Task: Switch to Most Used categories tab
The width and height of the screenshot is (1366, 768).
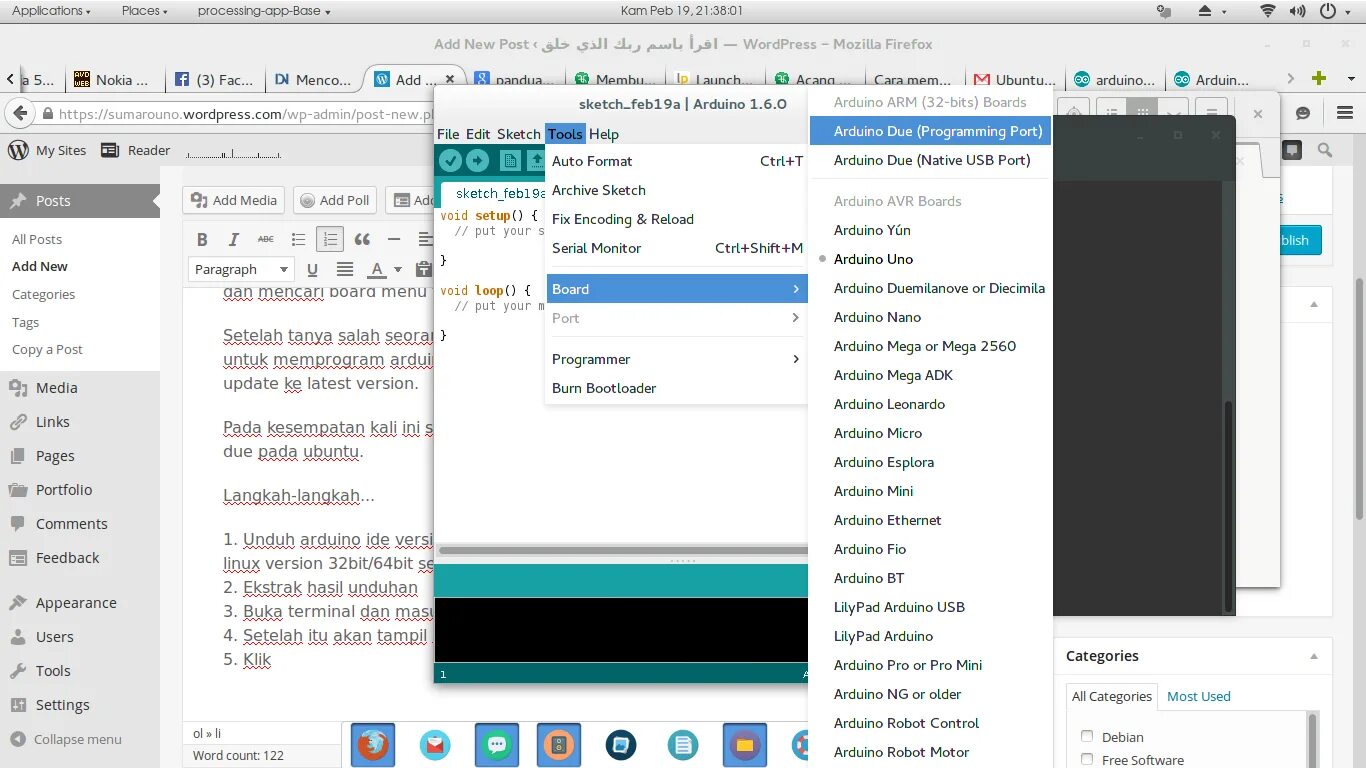Action: (1198, 696)
